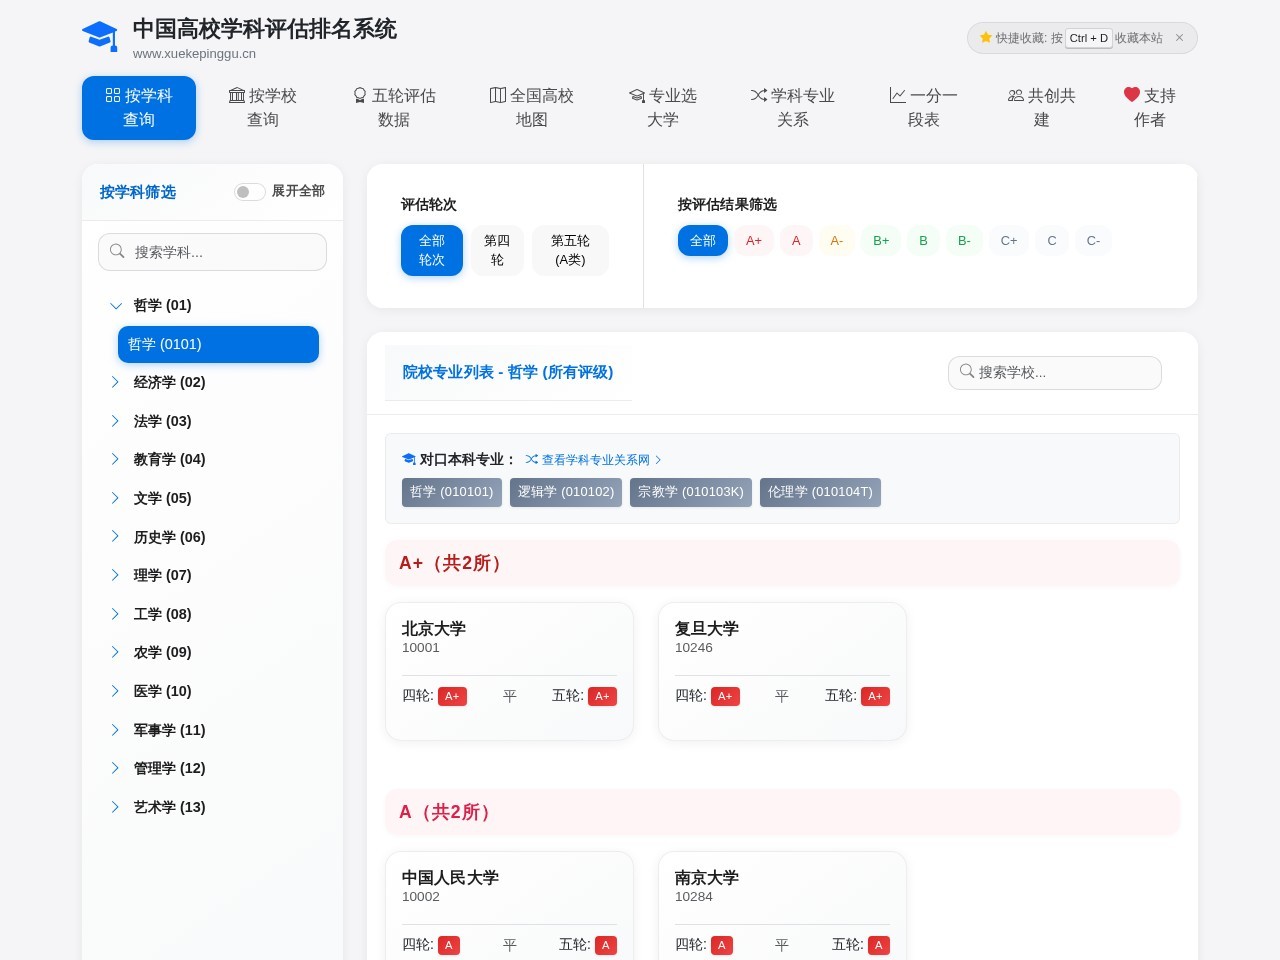Click the magnifier icon in subject search

117,251
